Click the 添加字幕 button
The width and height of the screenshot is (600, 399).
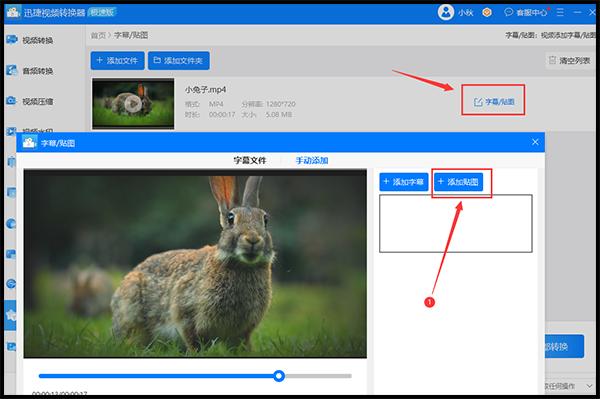point(404,182)
